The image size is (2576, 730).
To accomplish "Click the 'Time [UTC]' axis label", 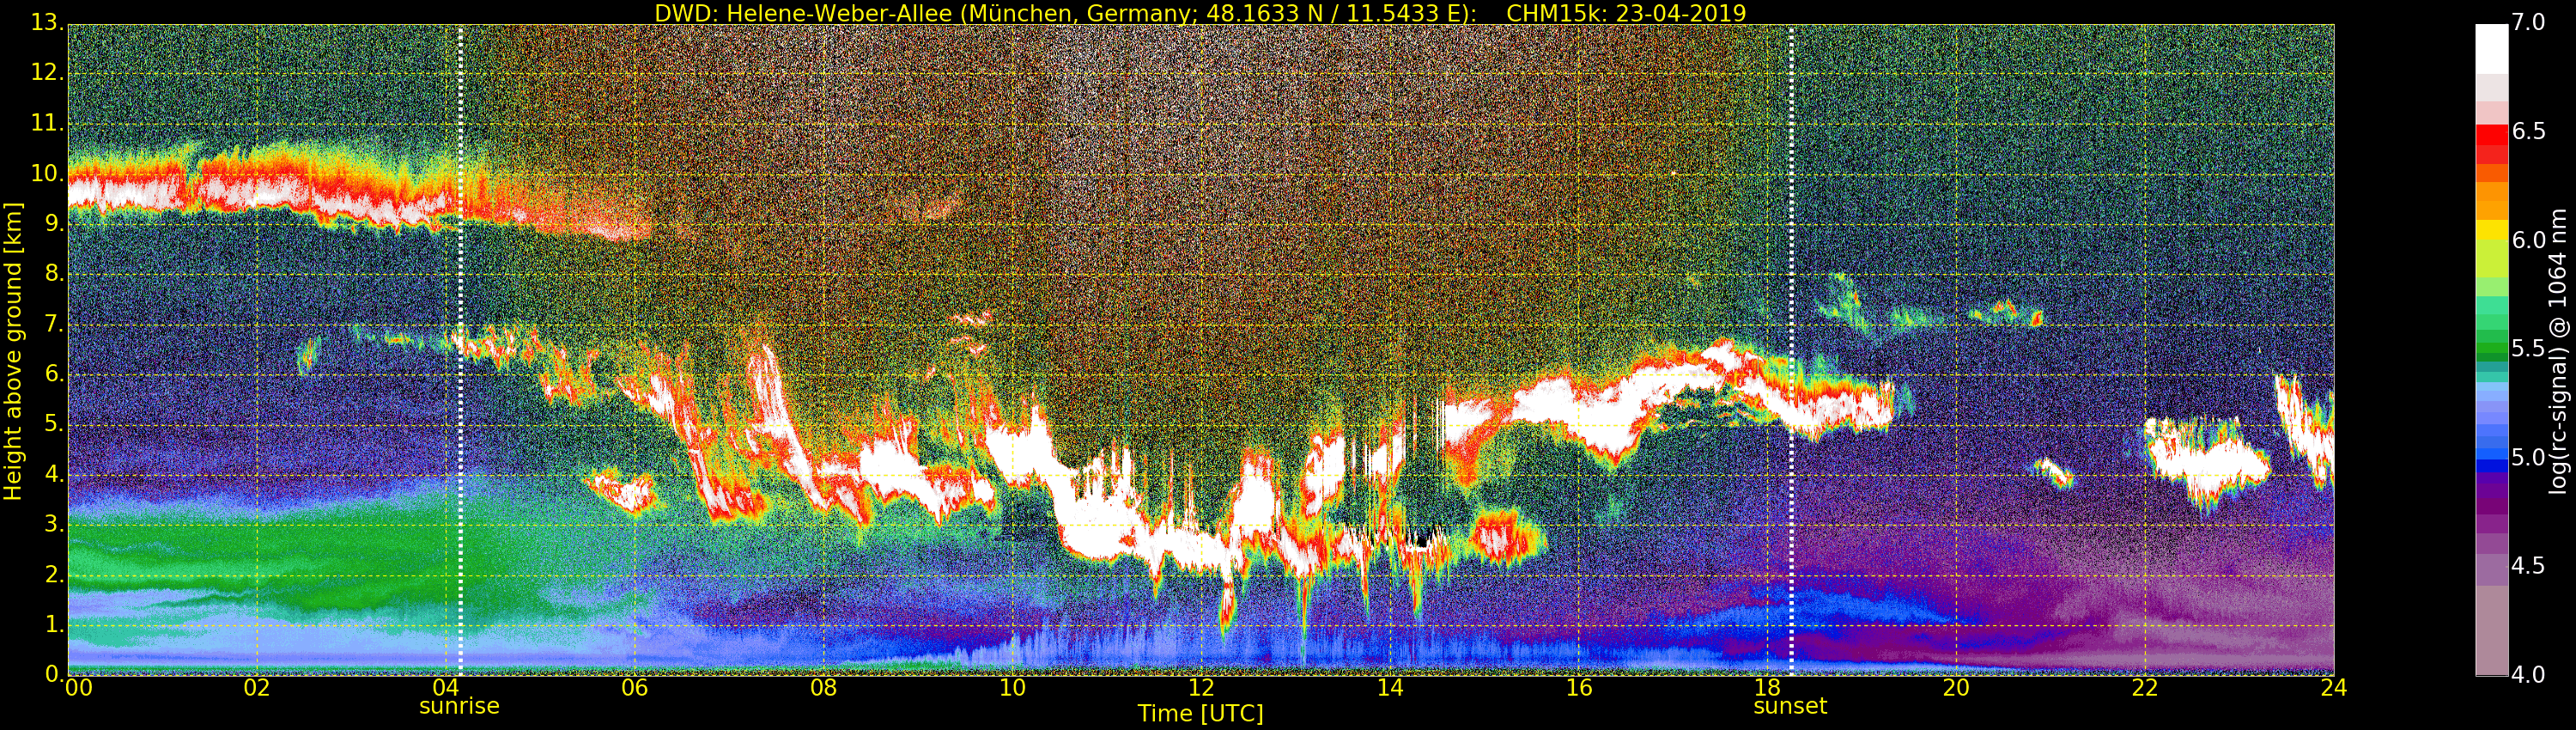I will (1200, 714).
